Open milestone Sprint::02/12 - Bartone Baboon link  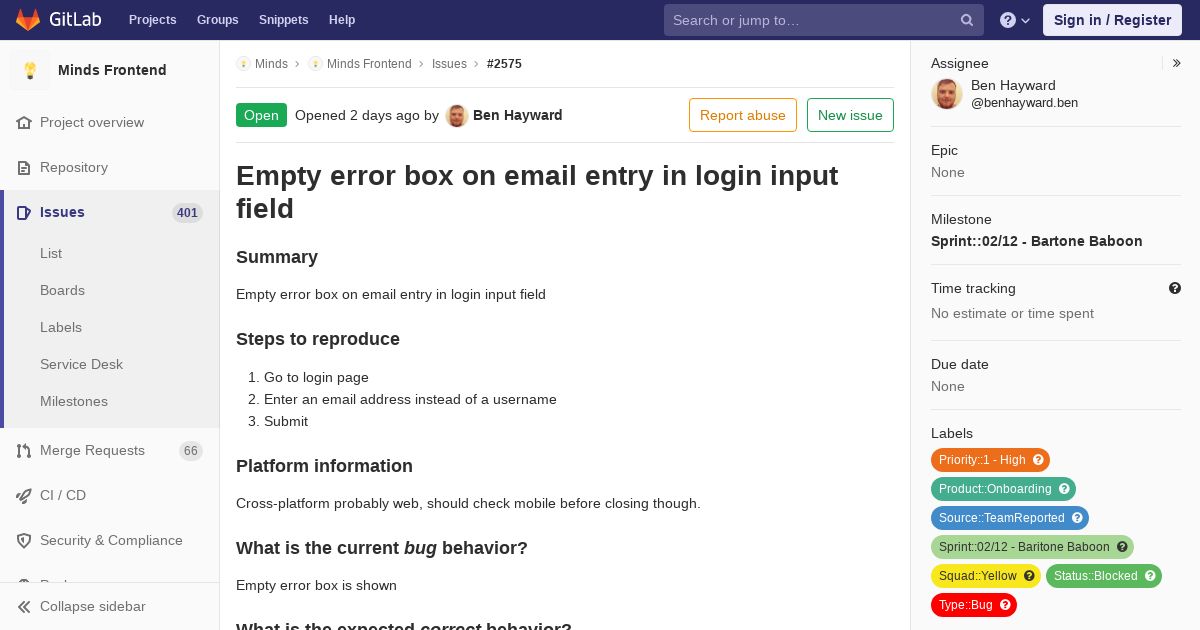tap(1036, 241)
